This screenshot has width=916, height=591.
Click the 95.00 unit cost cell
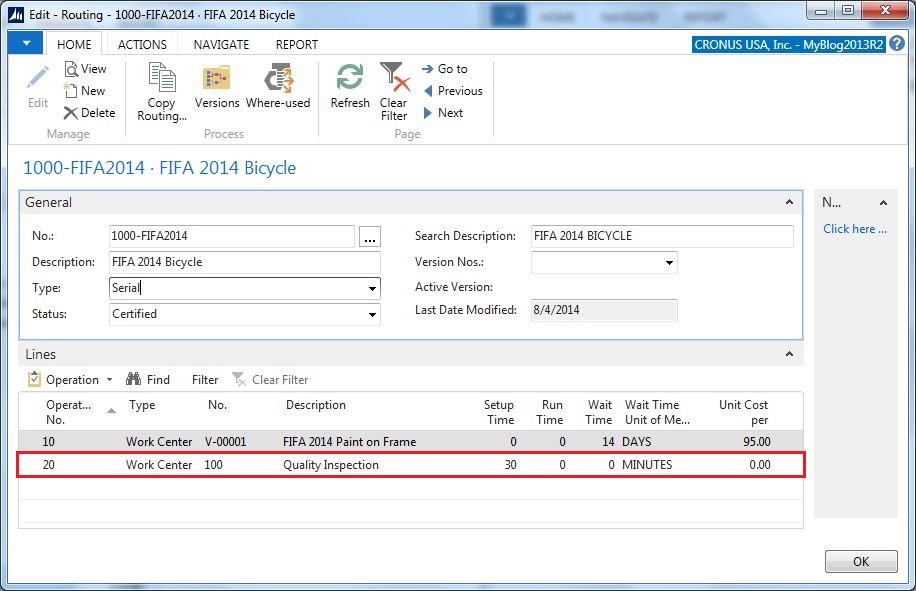point(757,442)
